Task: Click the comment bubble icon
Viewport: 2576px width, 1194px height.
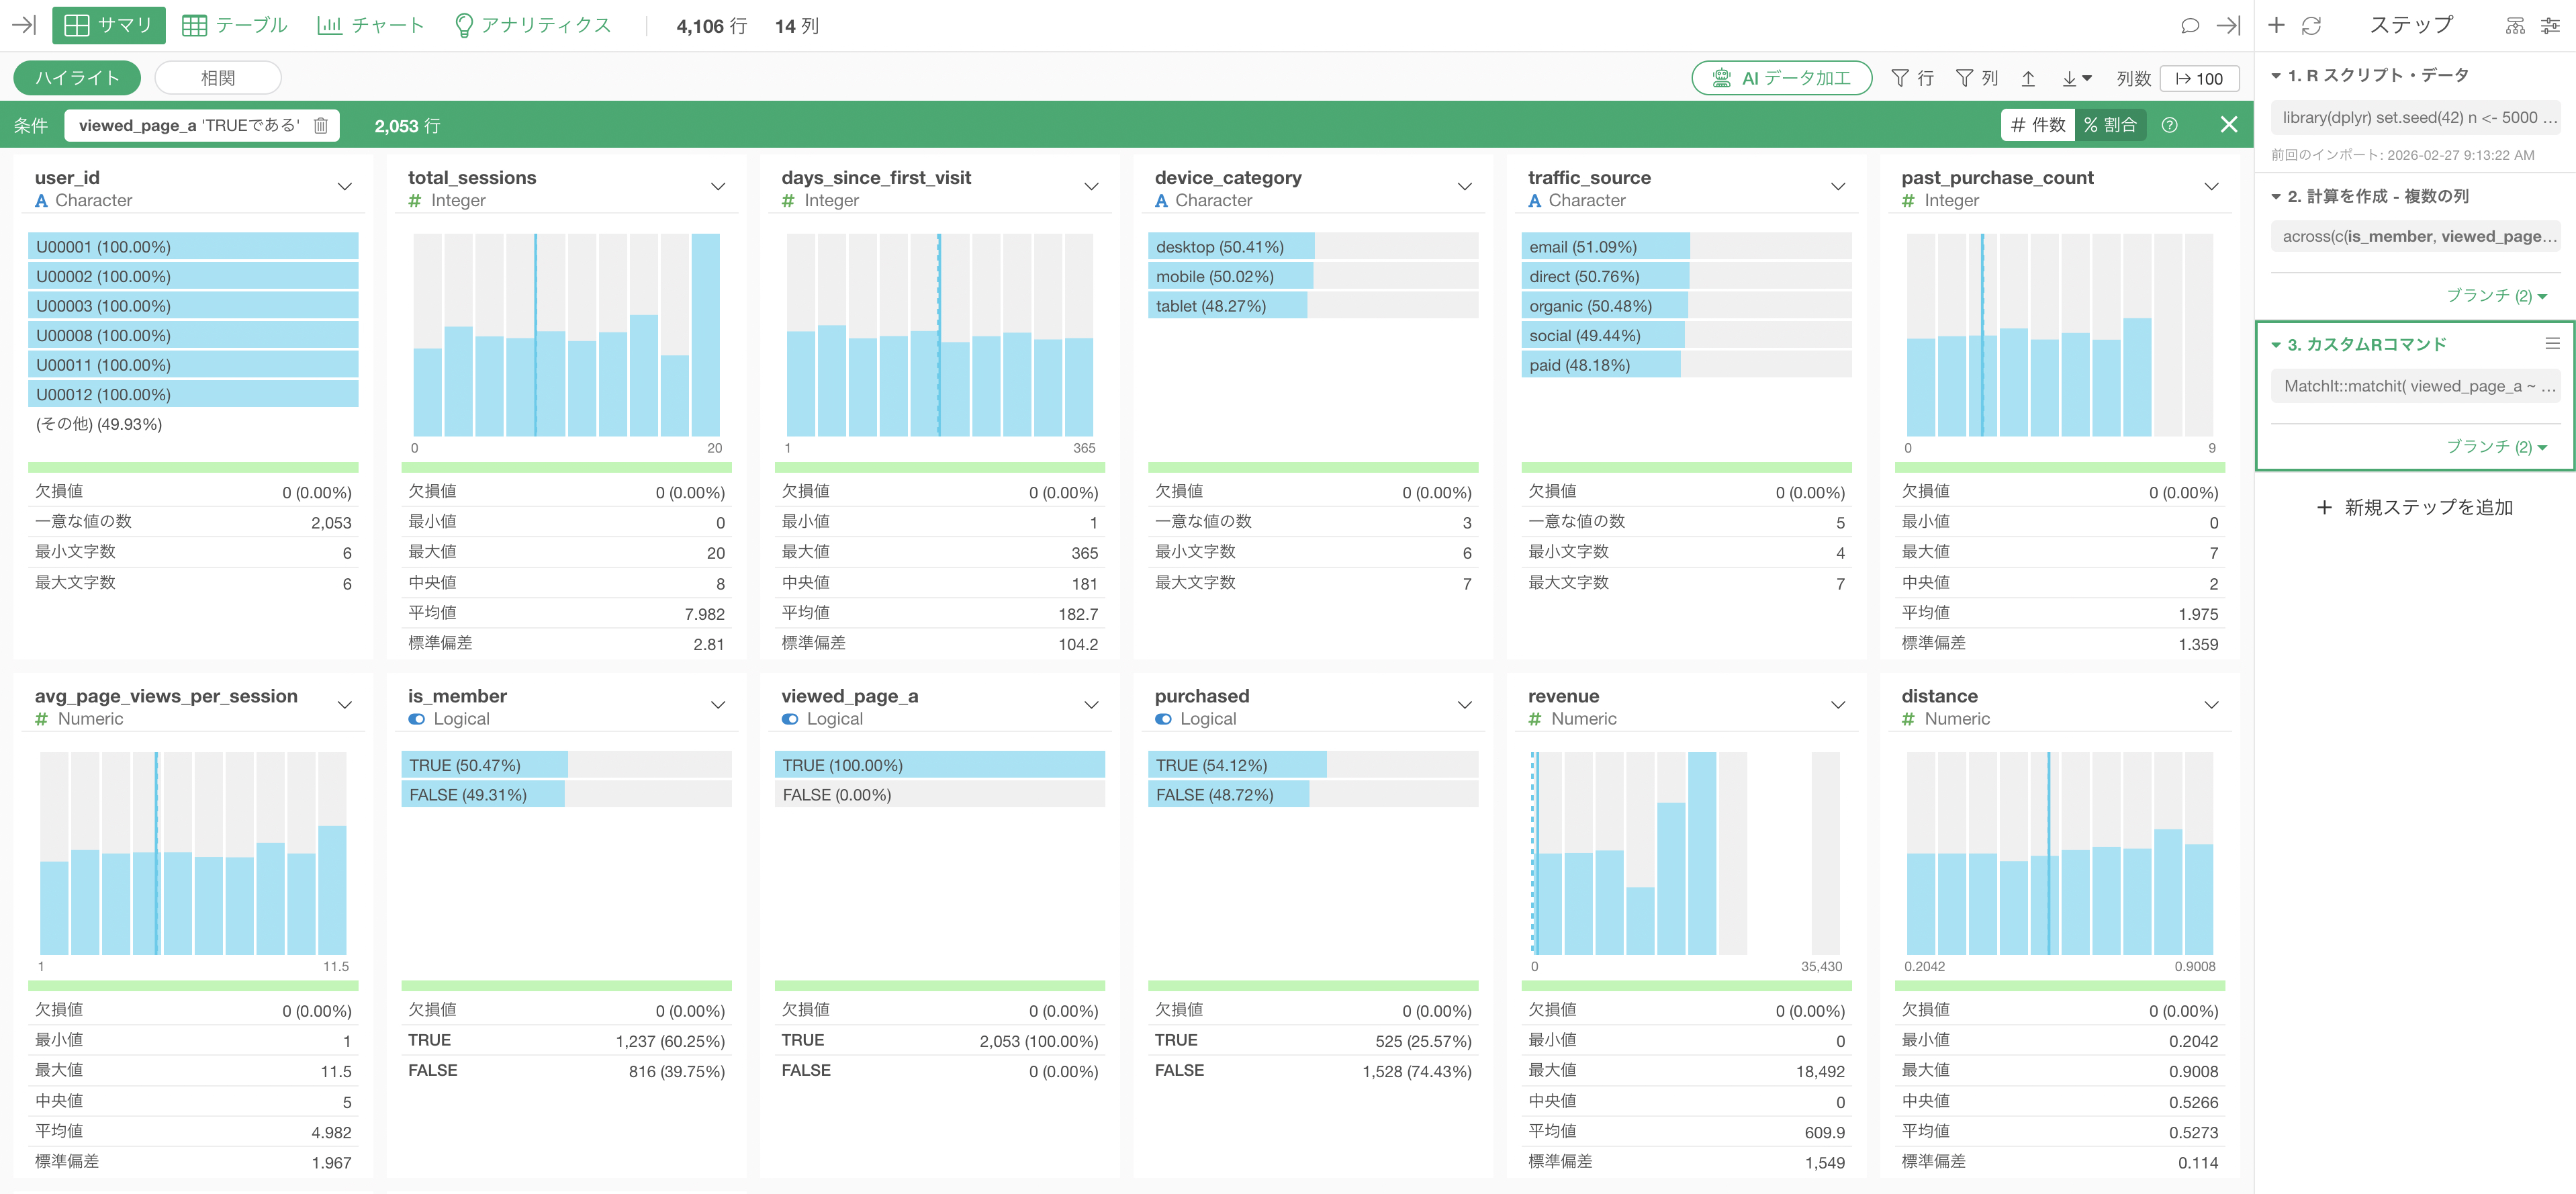Action: pos(2189,26)
